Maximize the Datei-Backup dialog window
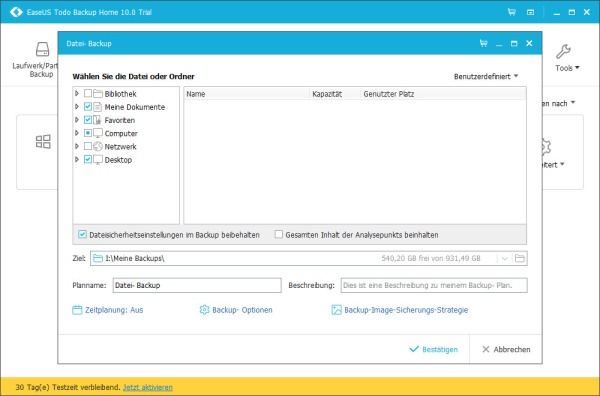The image size is (600, 396). pos(514,44)
